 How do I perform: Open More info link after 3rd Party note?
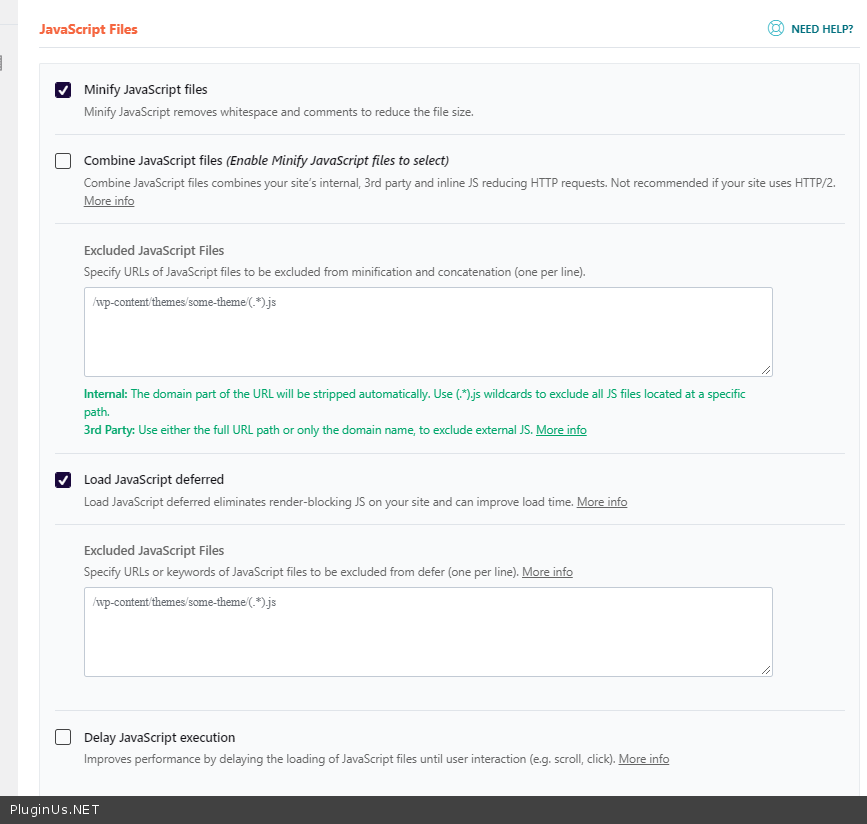(561, 430)
